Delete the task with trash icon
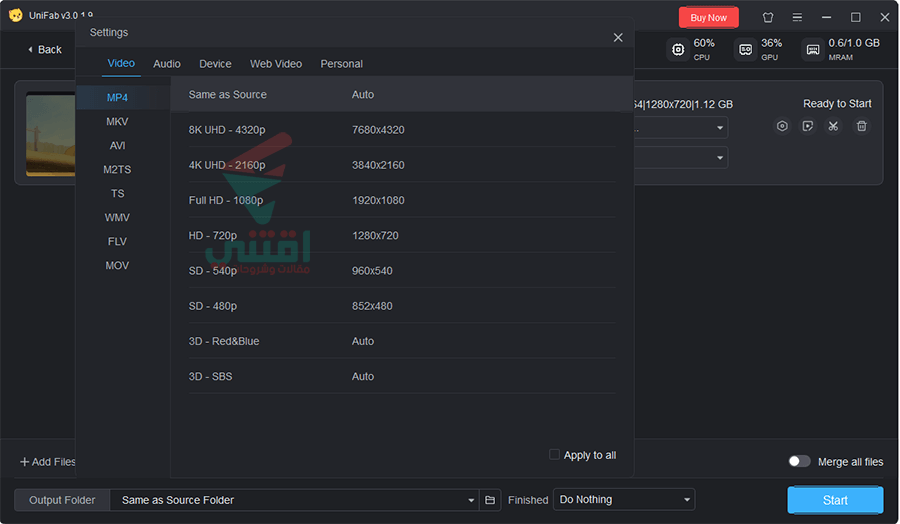Image resolution: width=900 pixels, height=524 pixels. point(862,126)
